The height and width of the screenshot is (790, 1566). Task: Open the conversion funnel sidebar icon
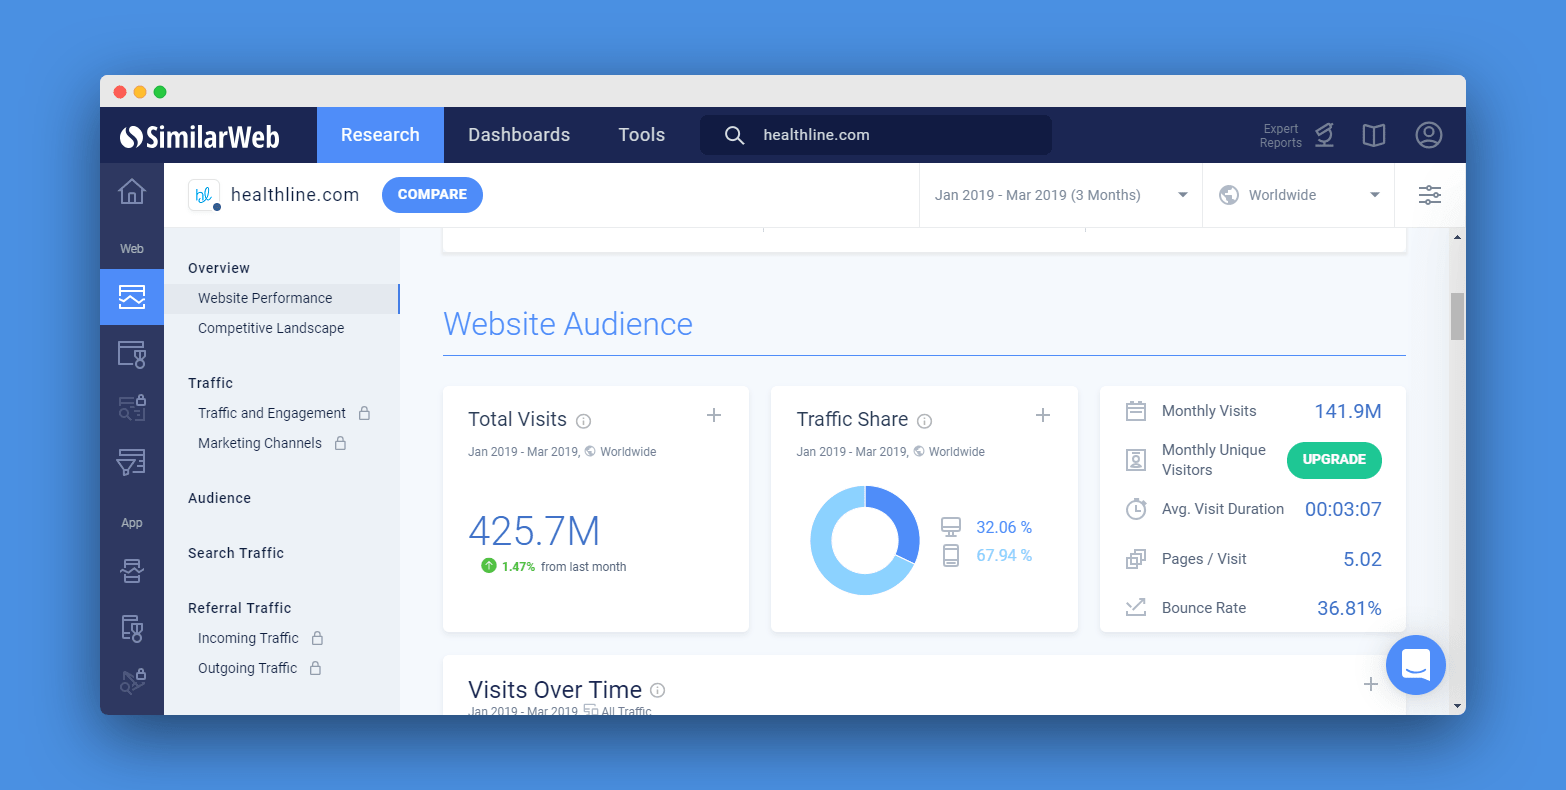[x=132, y=462]
